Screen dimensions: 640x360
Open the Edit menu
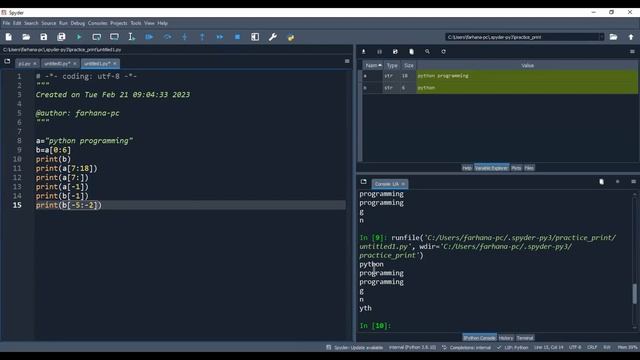click(17, 23)
